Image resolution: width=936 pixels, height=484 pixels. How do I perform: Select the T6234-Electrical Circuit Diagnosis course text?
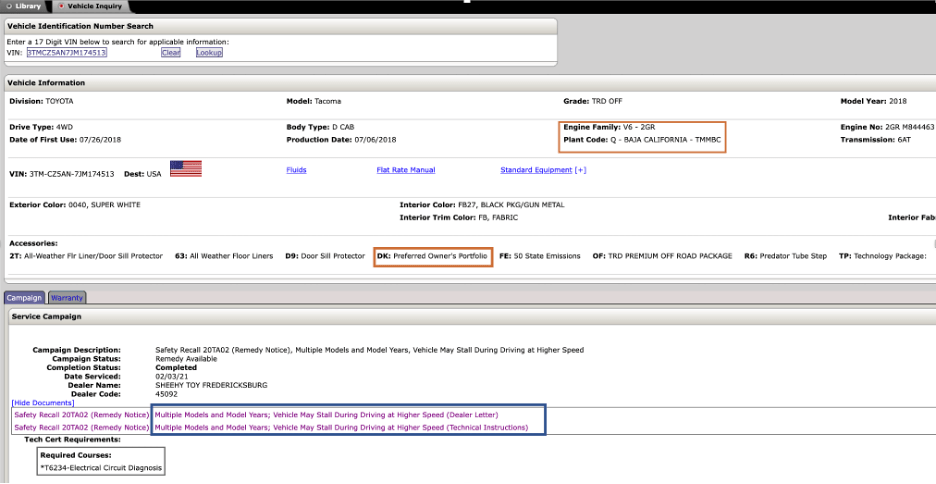coord(101,468)
